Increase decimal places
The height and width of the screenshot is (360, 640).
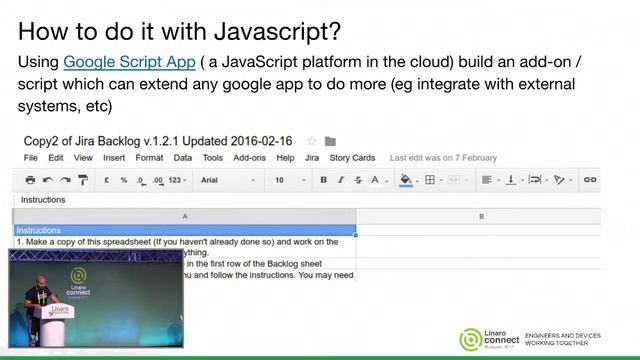click(x=158, y=181)
